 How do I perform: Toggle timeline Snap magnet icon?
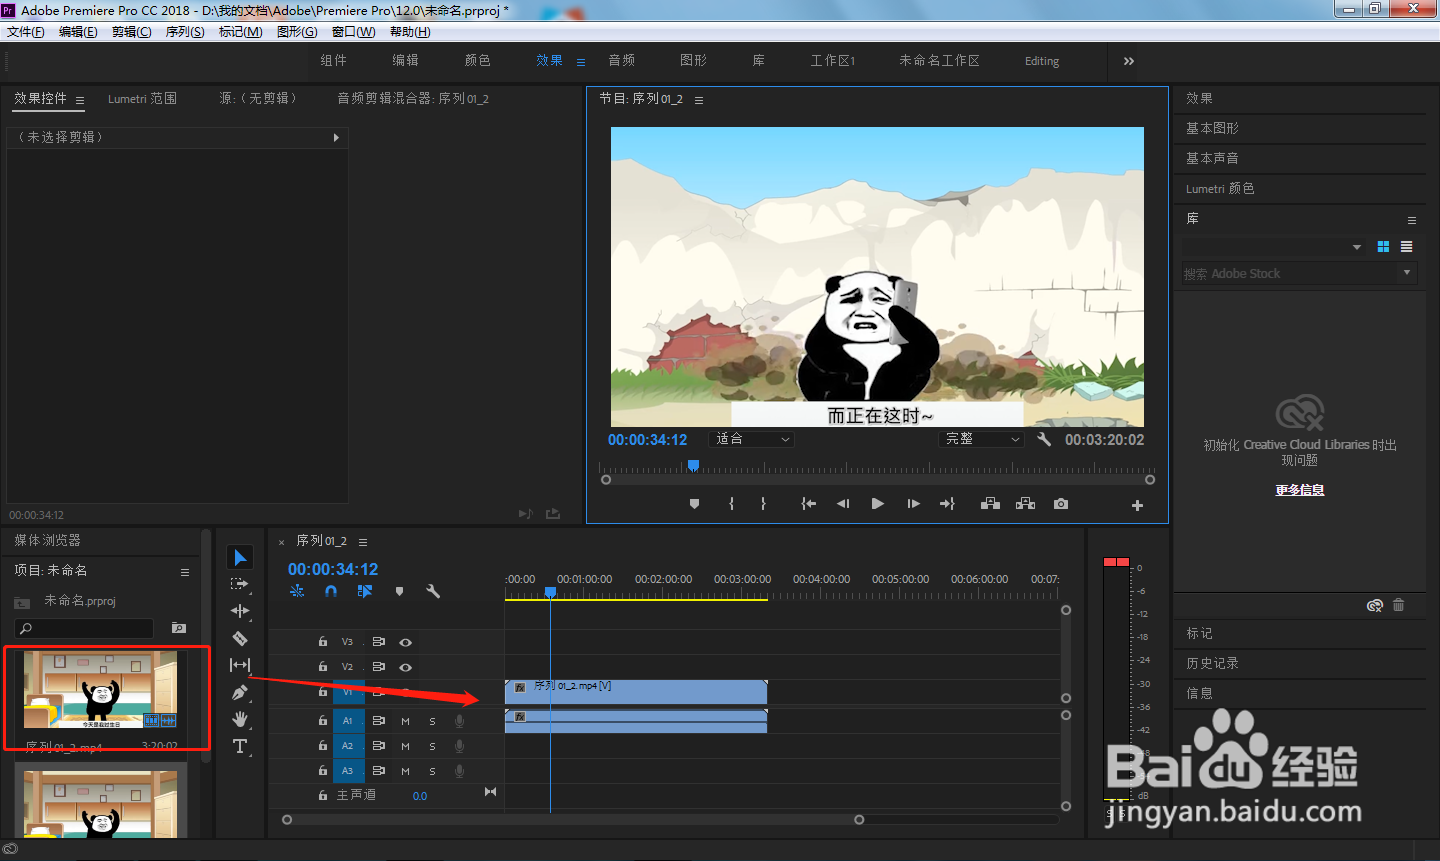331,591
